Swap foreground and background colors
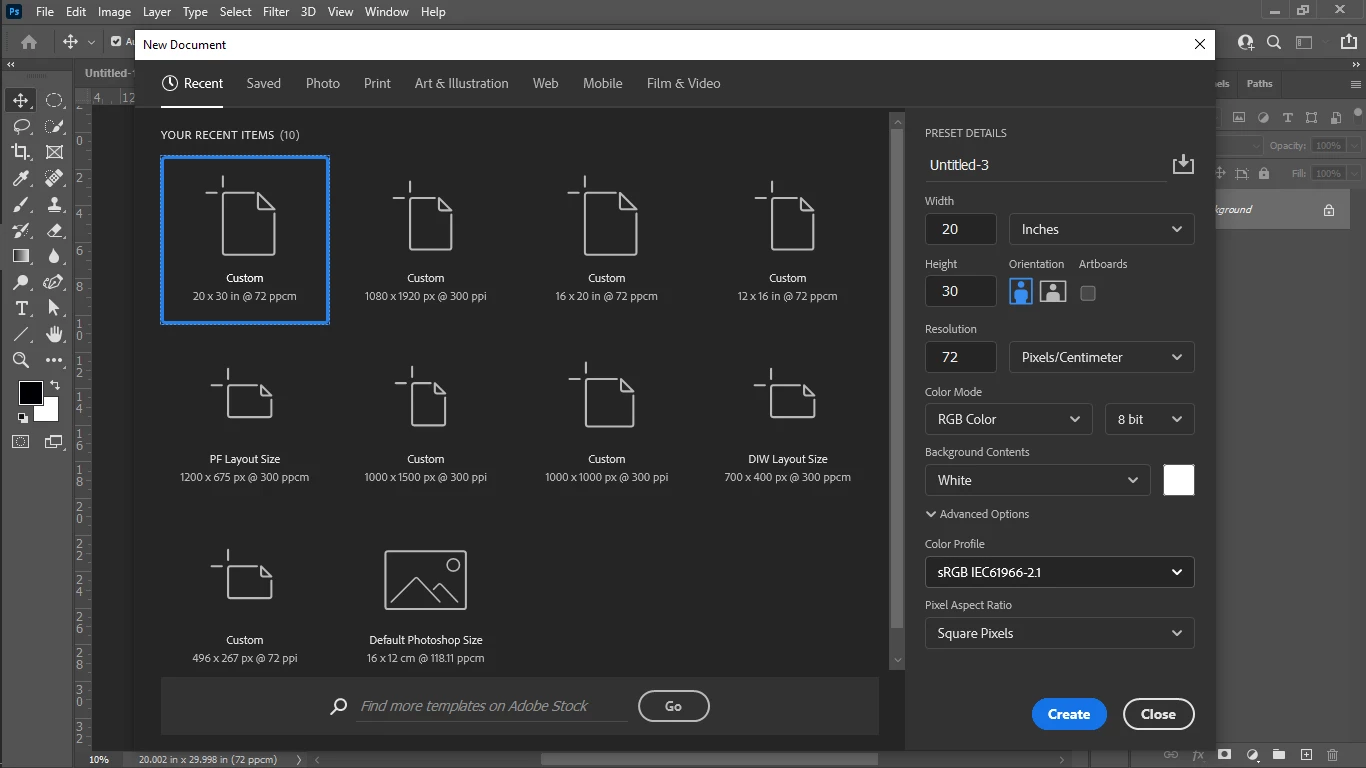The width and height of the screenshot is (1366, 768). (x=54, y=385)
